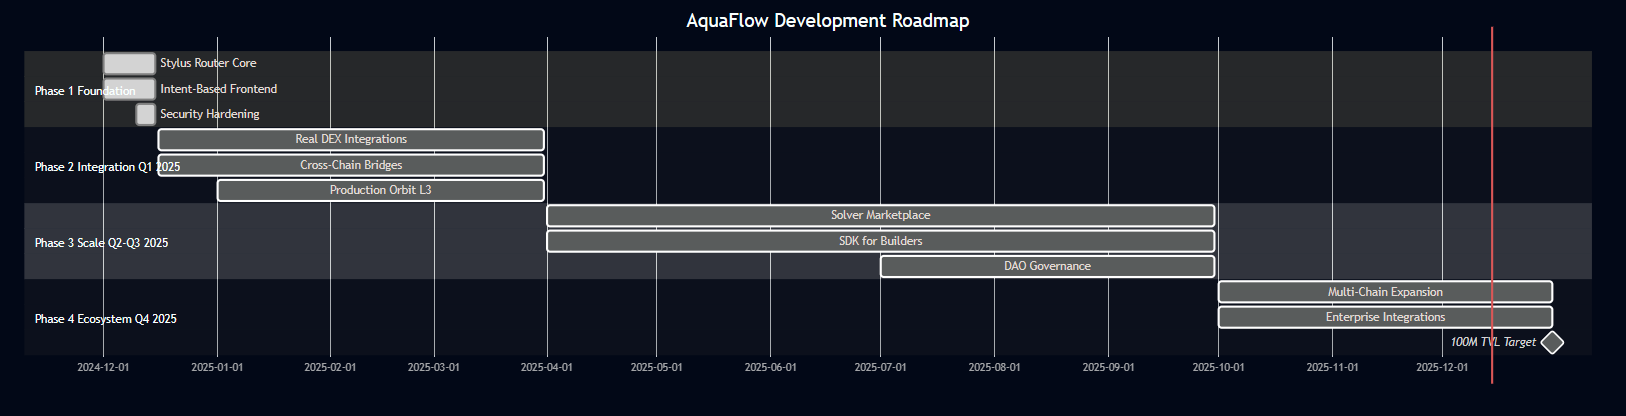Open the DAO Governance task bar
This screenshot has height=416, width=1626.
(x=1047, y=266)
